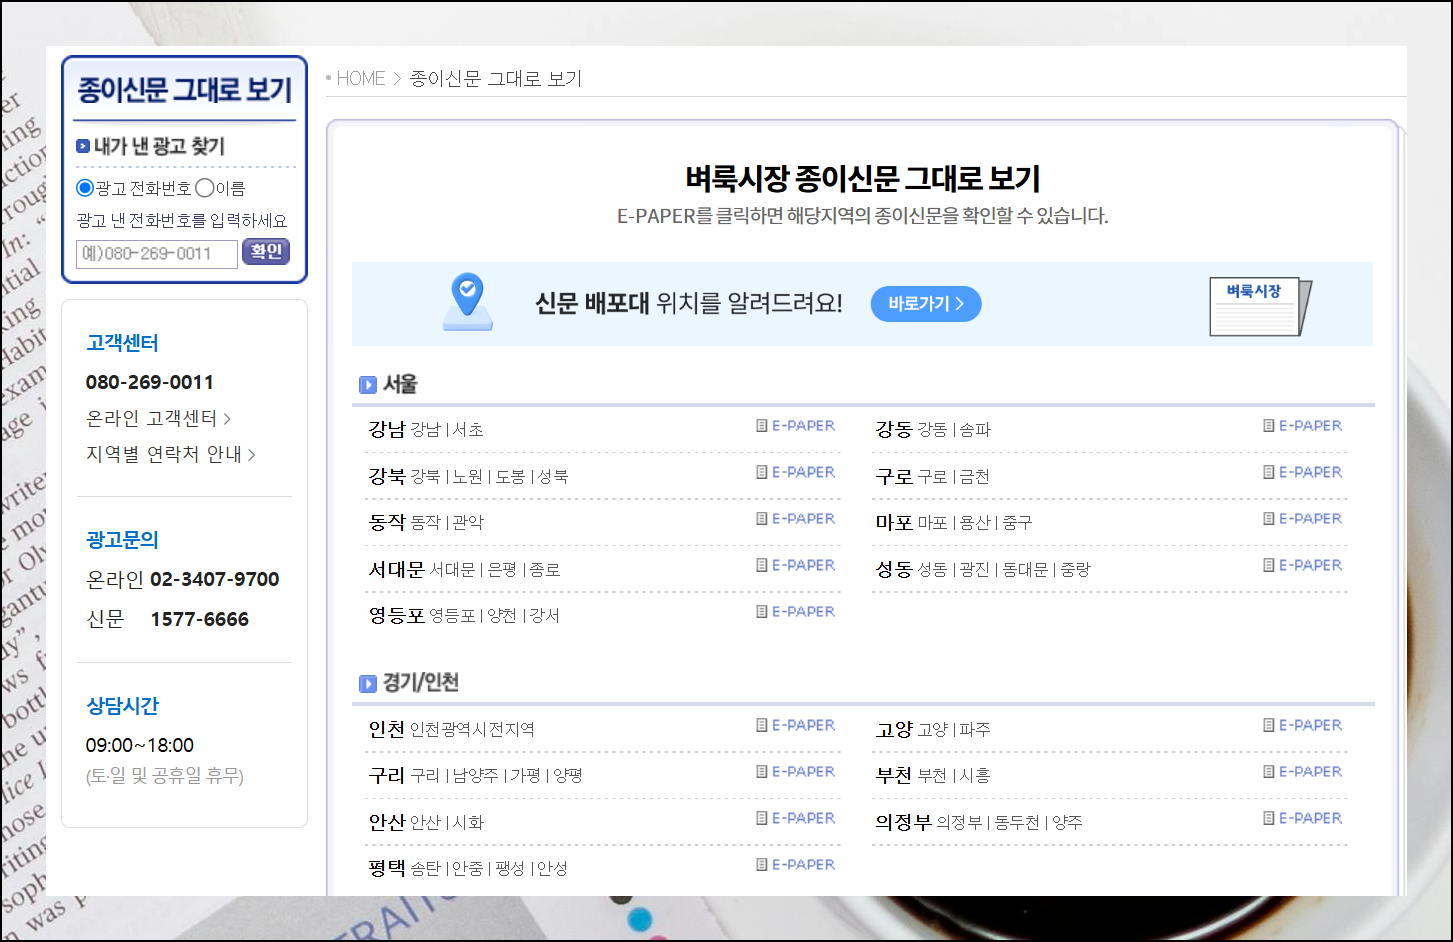Open E-PAPER for 영등포
1453x942 pixels.
(x=796, y=612)
